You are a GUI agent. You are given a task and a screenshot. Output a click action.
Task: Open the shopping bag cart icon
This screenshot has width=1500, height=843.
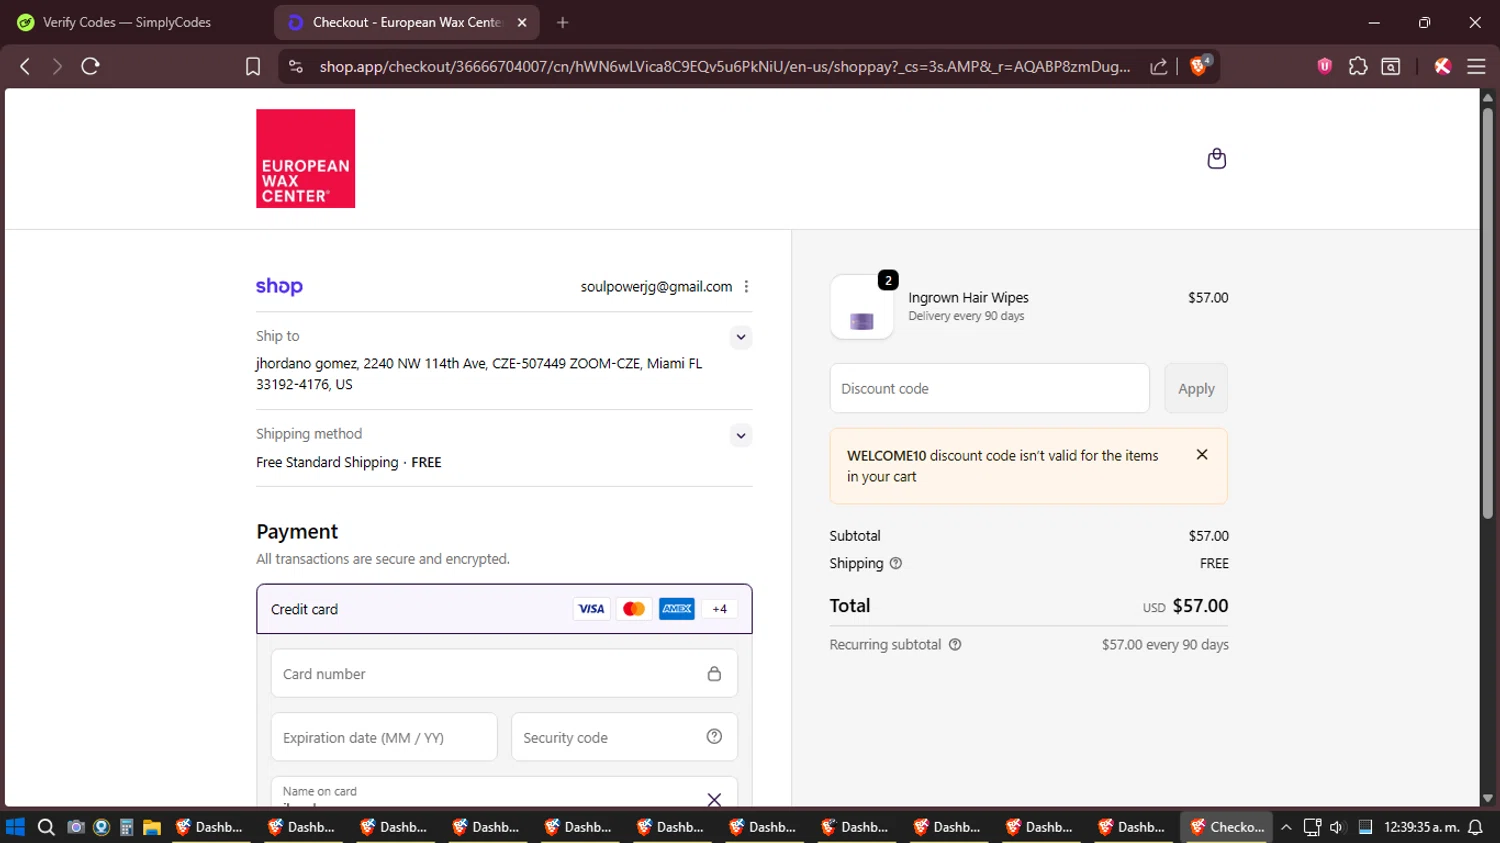[x=1216, y=158]
